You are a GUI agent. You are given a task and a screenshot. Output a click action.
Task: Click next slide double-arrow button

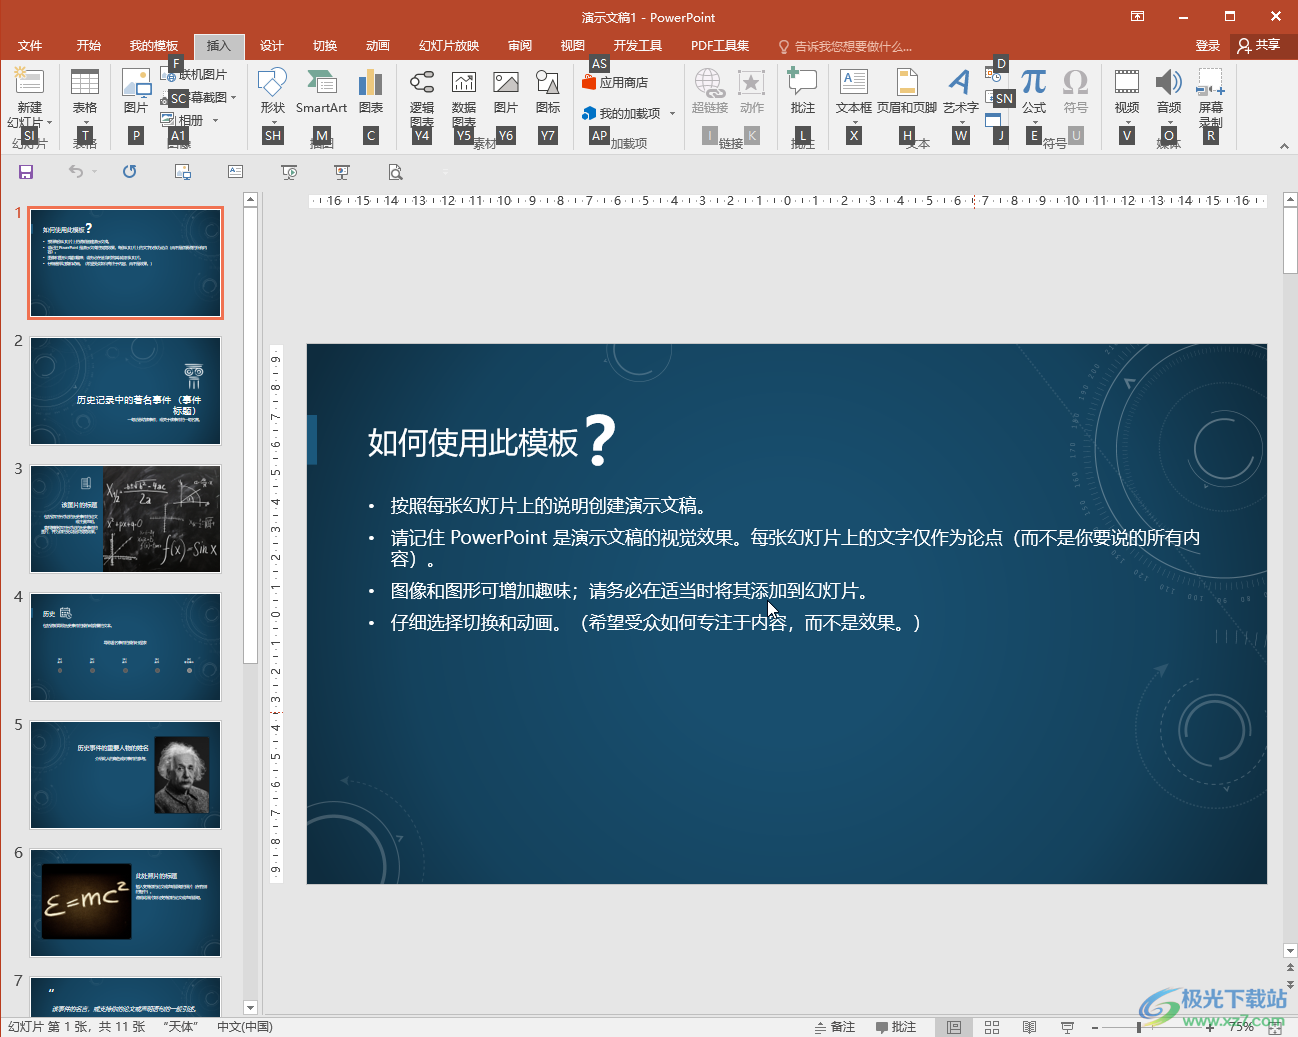[x=1290, y=984]
